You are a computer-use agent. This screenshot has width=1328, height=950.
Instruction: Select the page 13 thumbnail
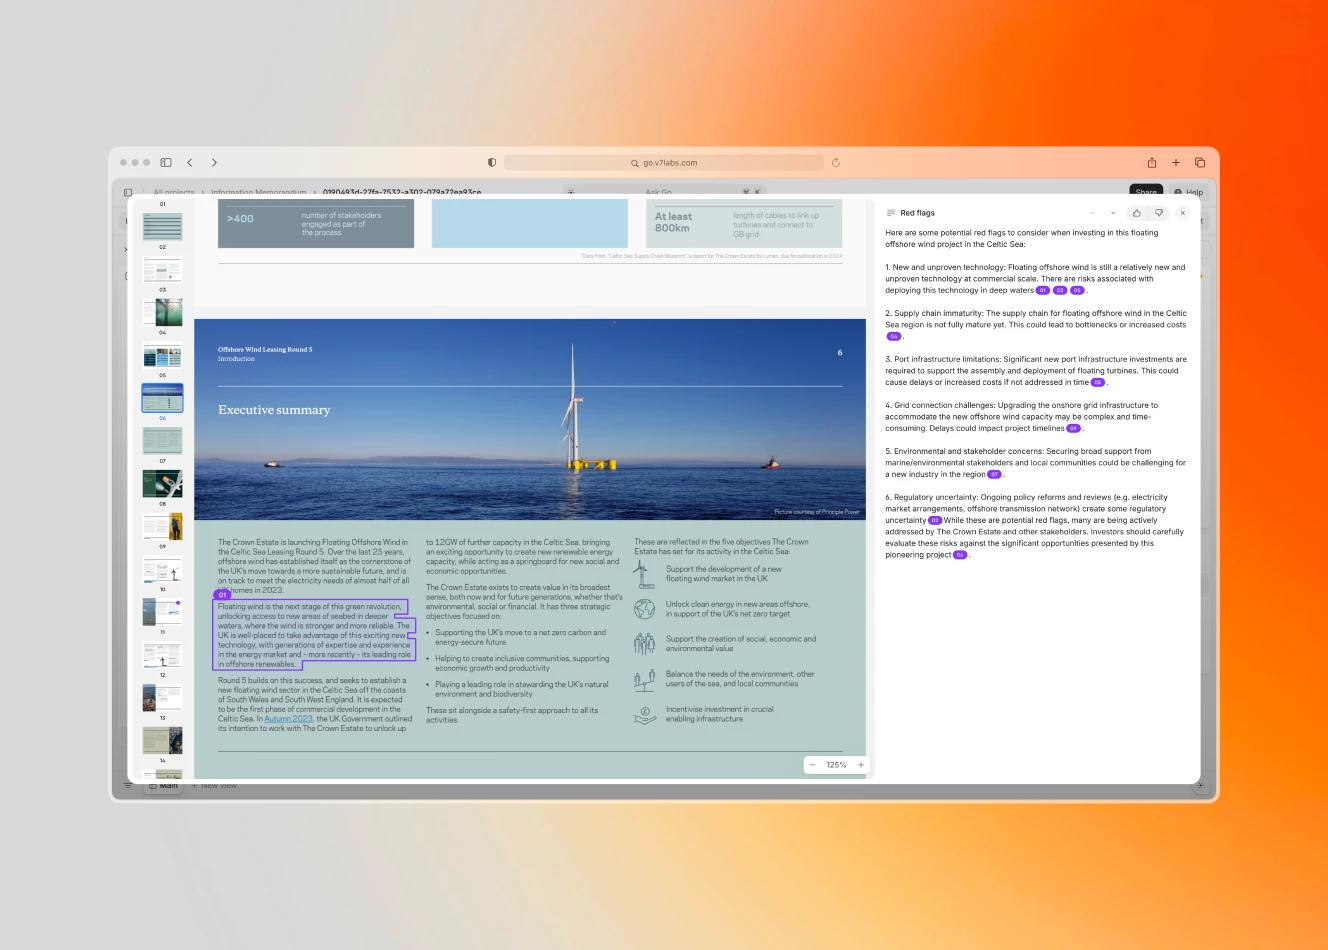pos(162,698)
